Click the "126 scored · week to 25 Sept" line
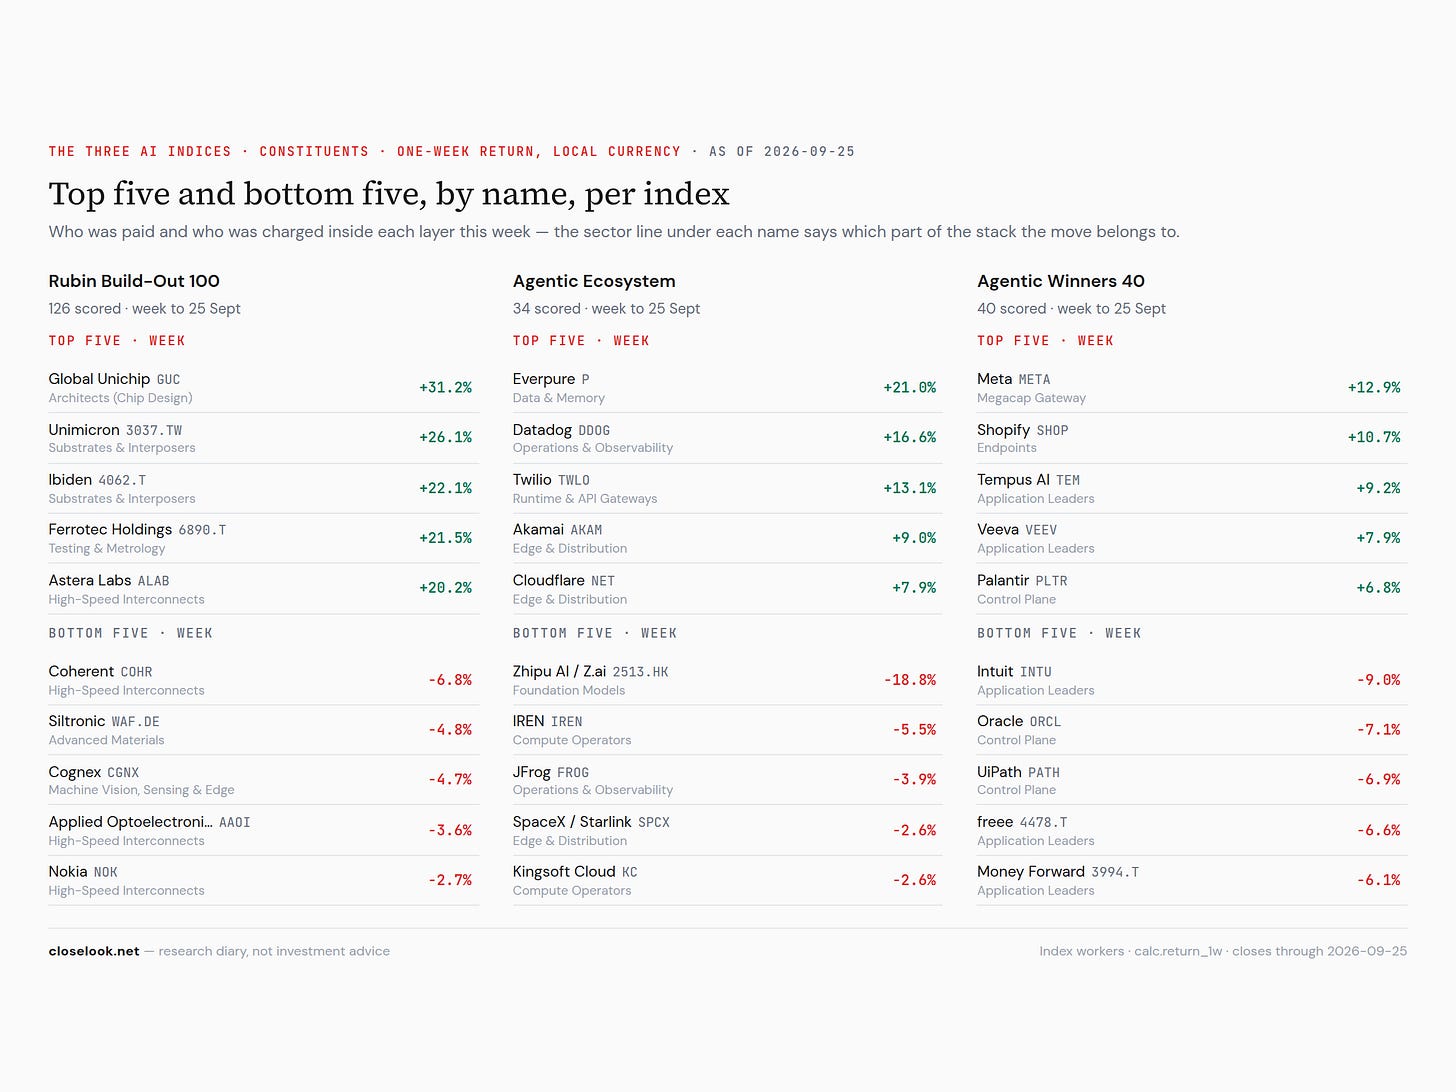 [145, 308]
